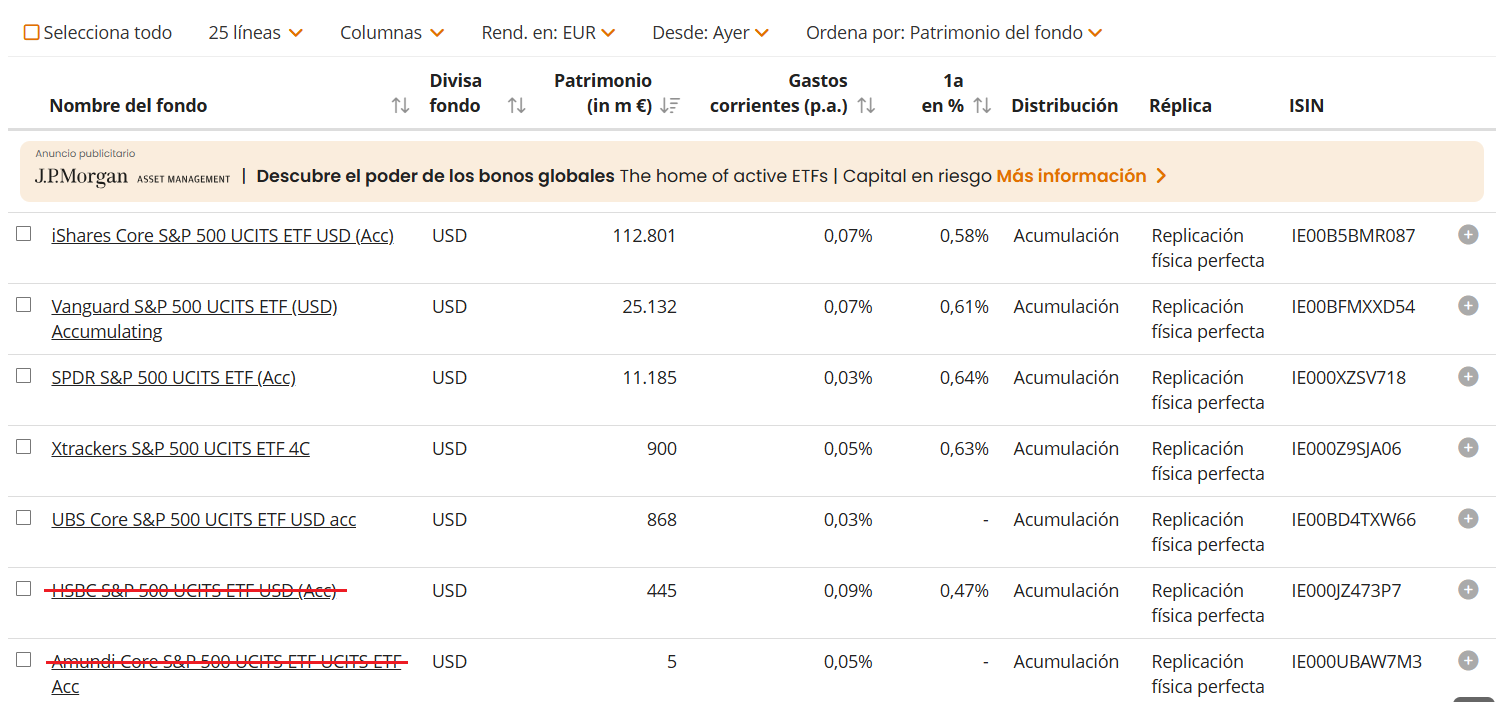The height and width of the screenshot is (702, 1507).
Task: Open the Amundi Core S&P 500 fund link
Action: [226, 662]
